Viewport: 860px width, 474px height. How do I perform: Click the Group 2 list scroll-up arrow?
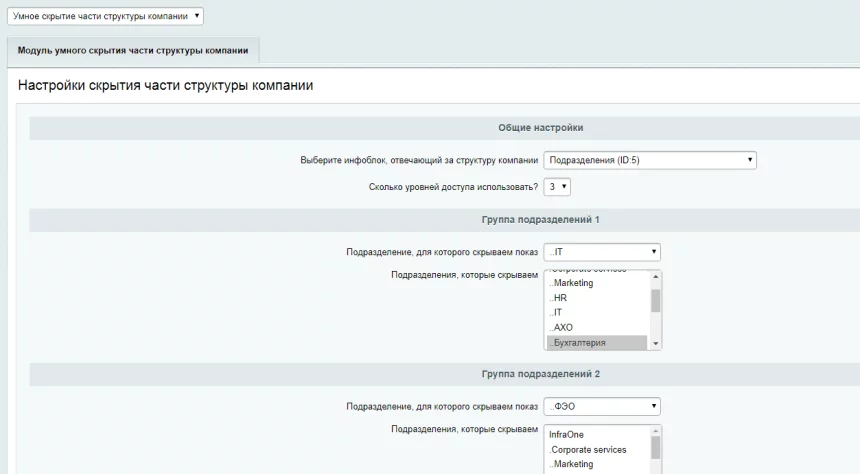point(656,430)
